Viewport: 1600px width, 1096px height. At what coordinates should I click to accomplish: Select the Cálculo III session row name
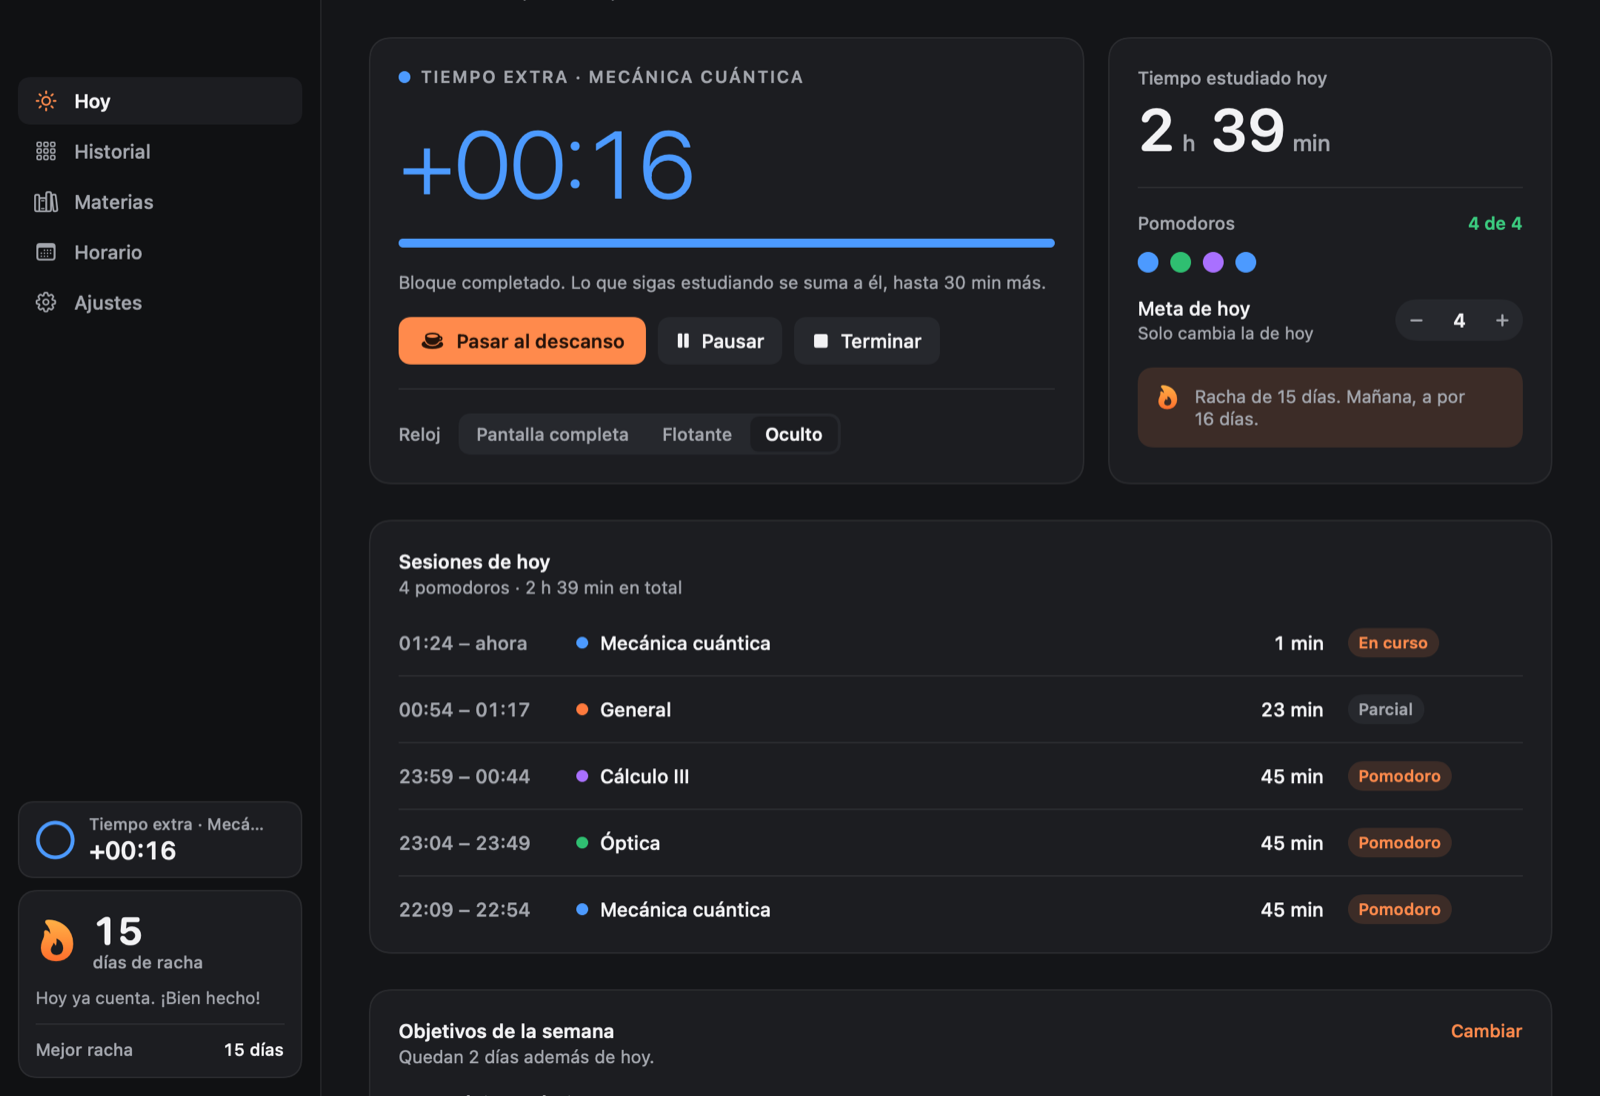644,776
